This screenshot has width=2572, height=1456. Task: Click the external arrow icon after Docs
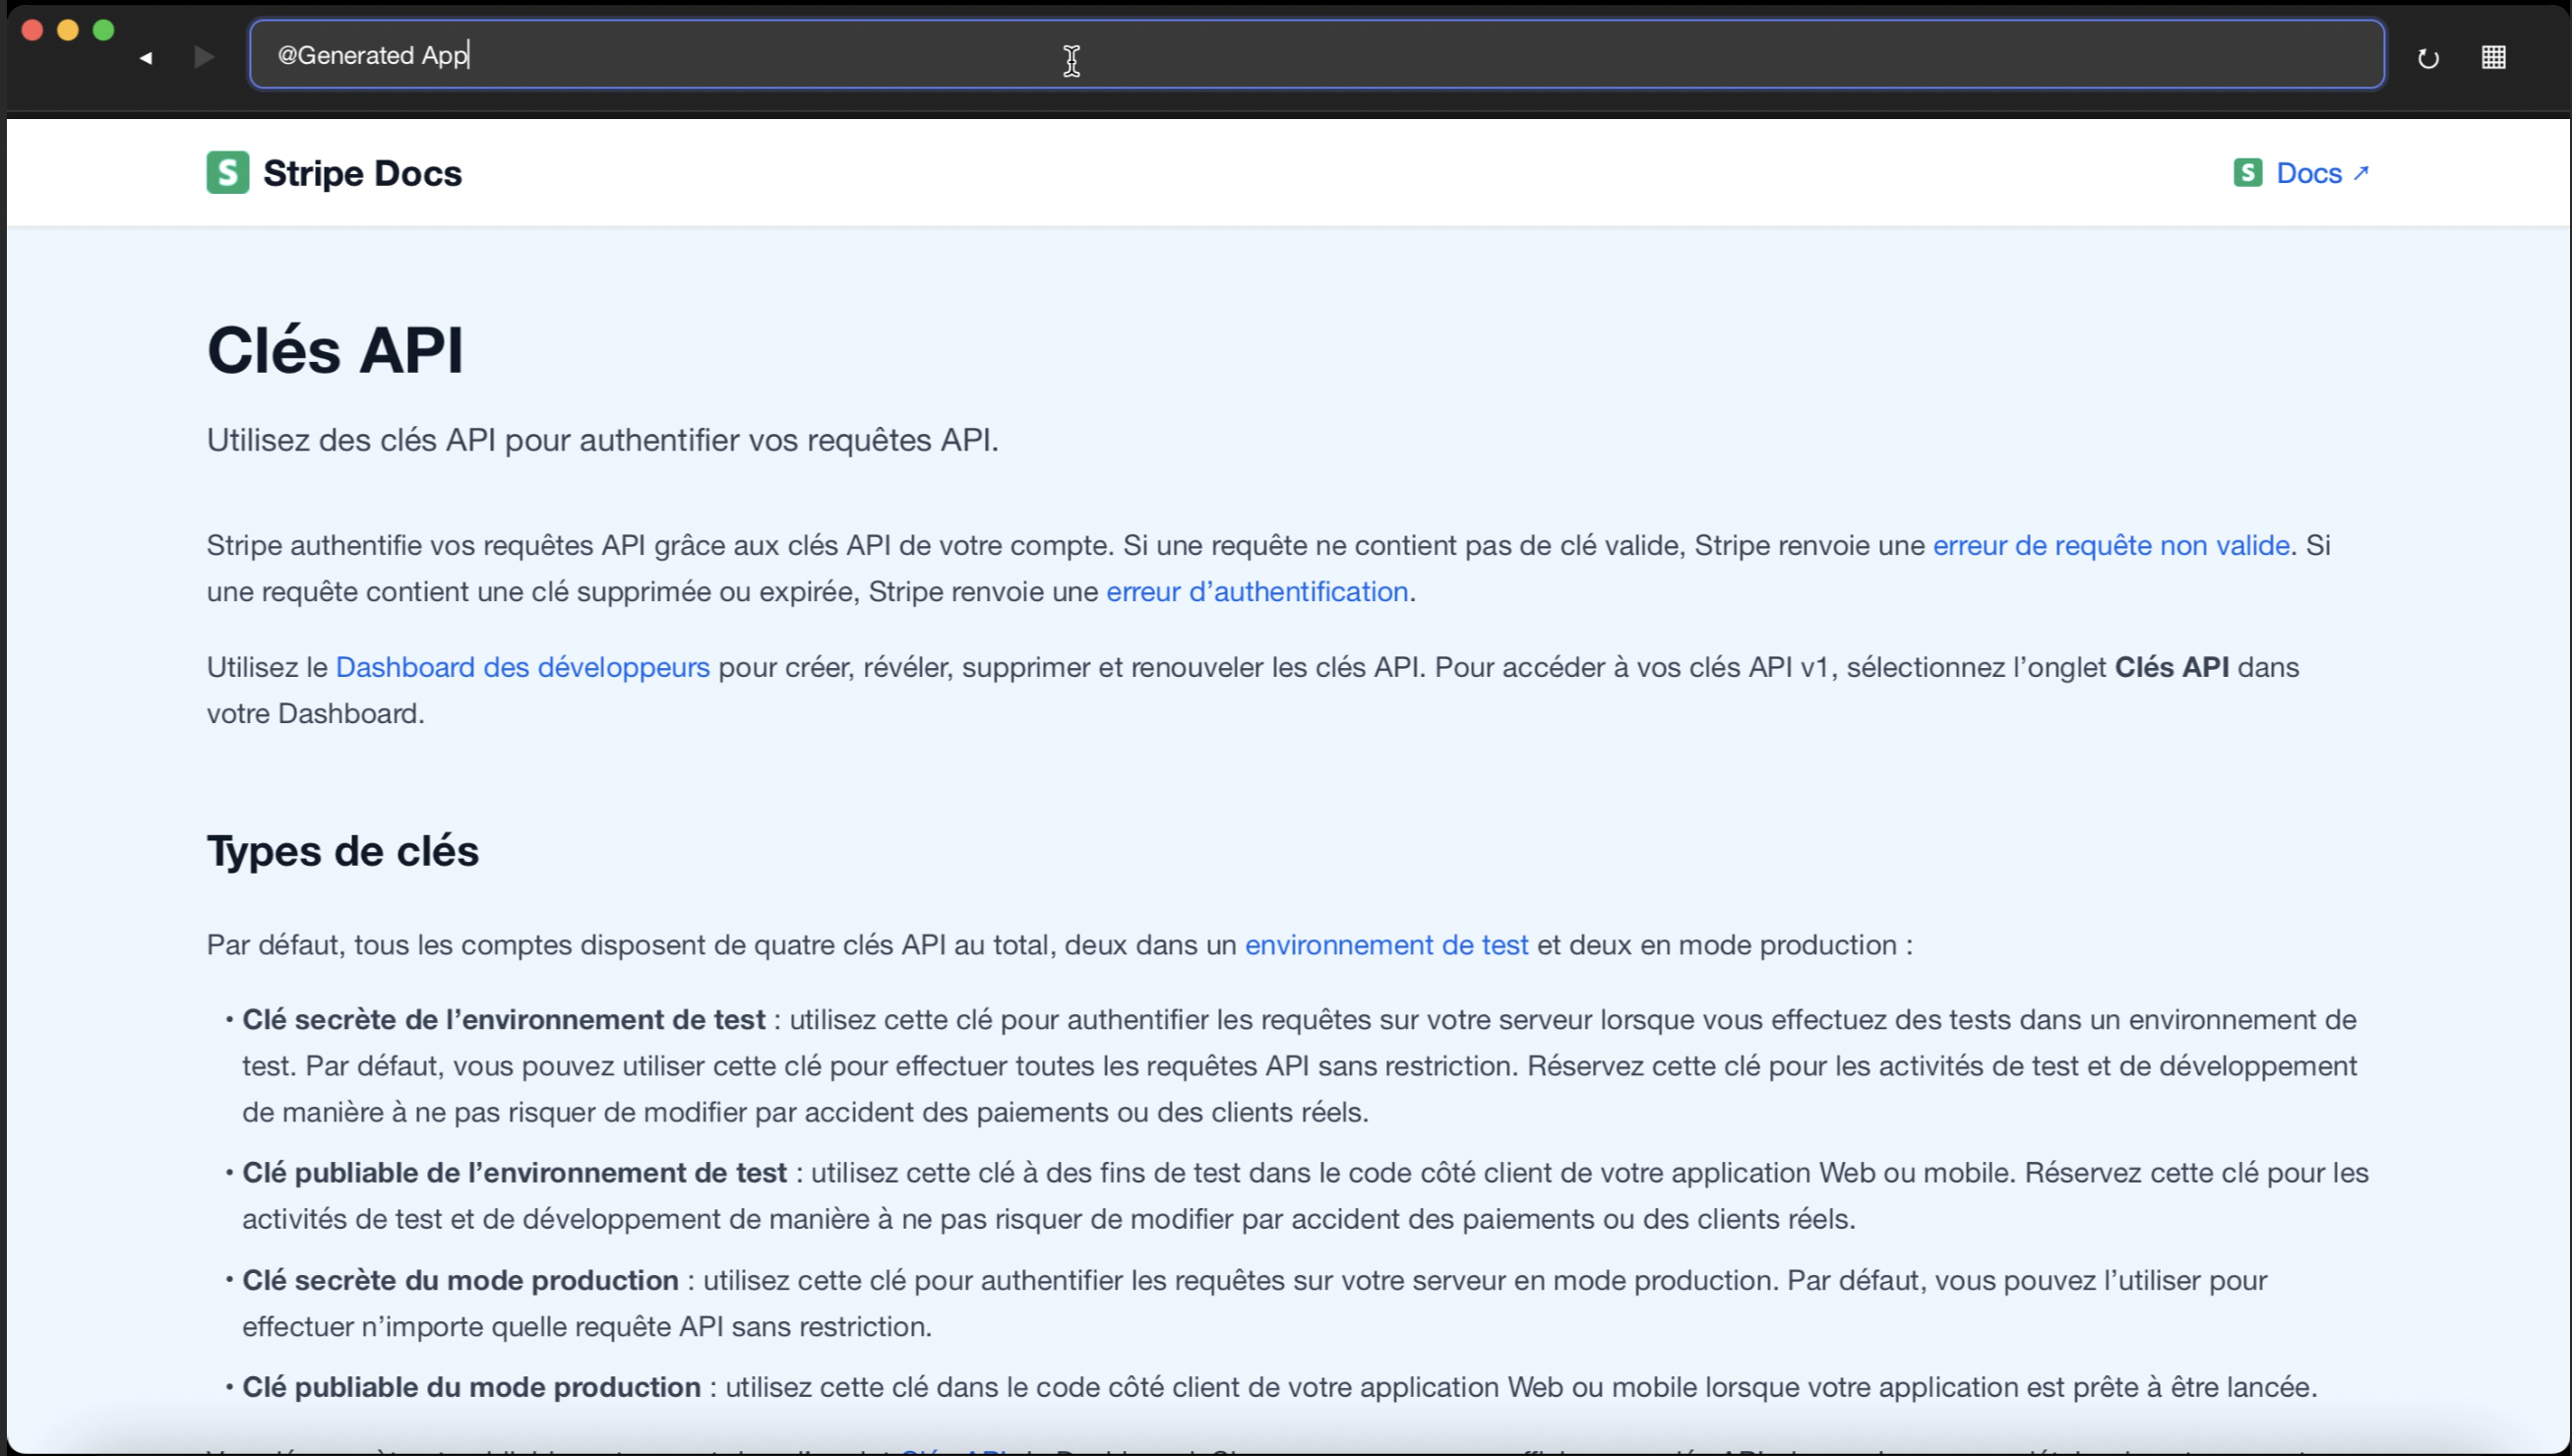(x=2360, y=172)
